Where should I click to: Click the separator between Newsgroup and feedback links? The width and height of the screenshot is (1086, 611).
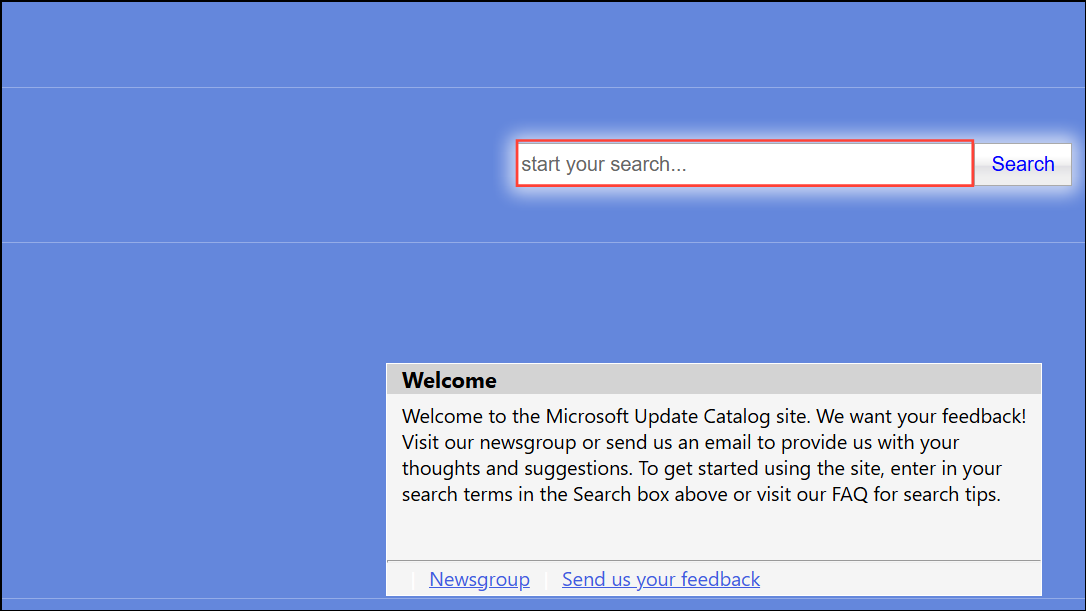546,580
